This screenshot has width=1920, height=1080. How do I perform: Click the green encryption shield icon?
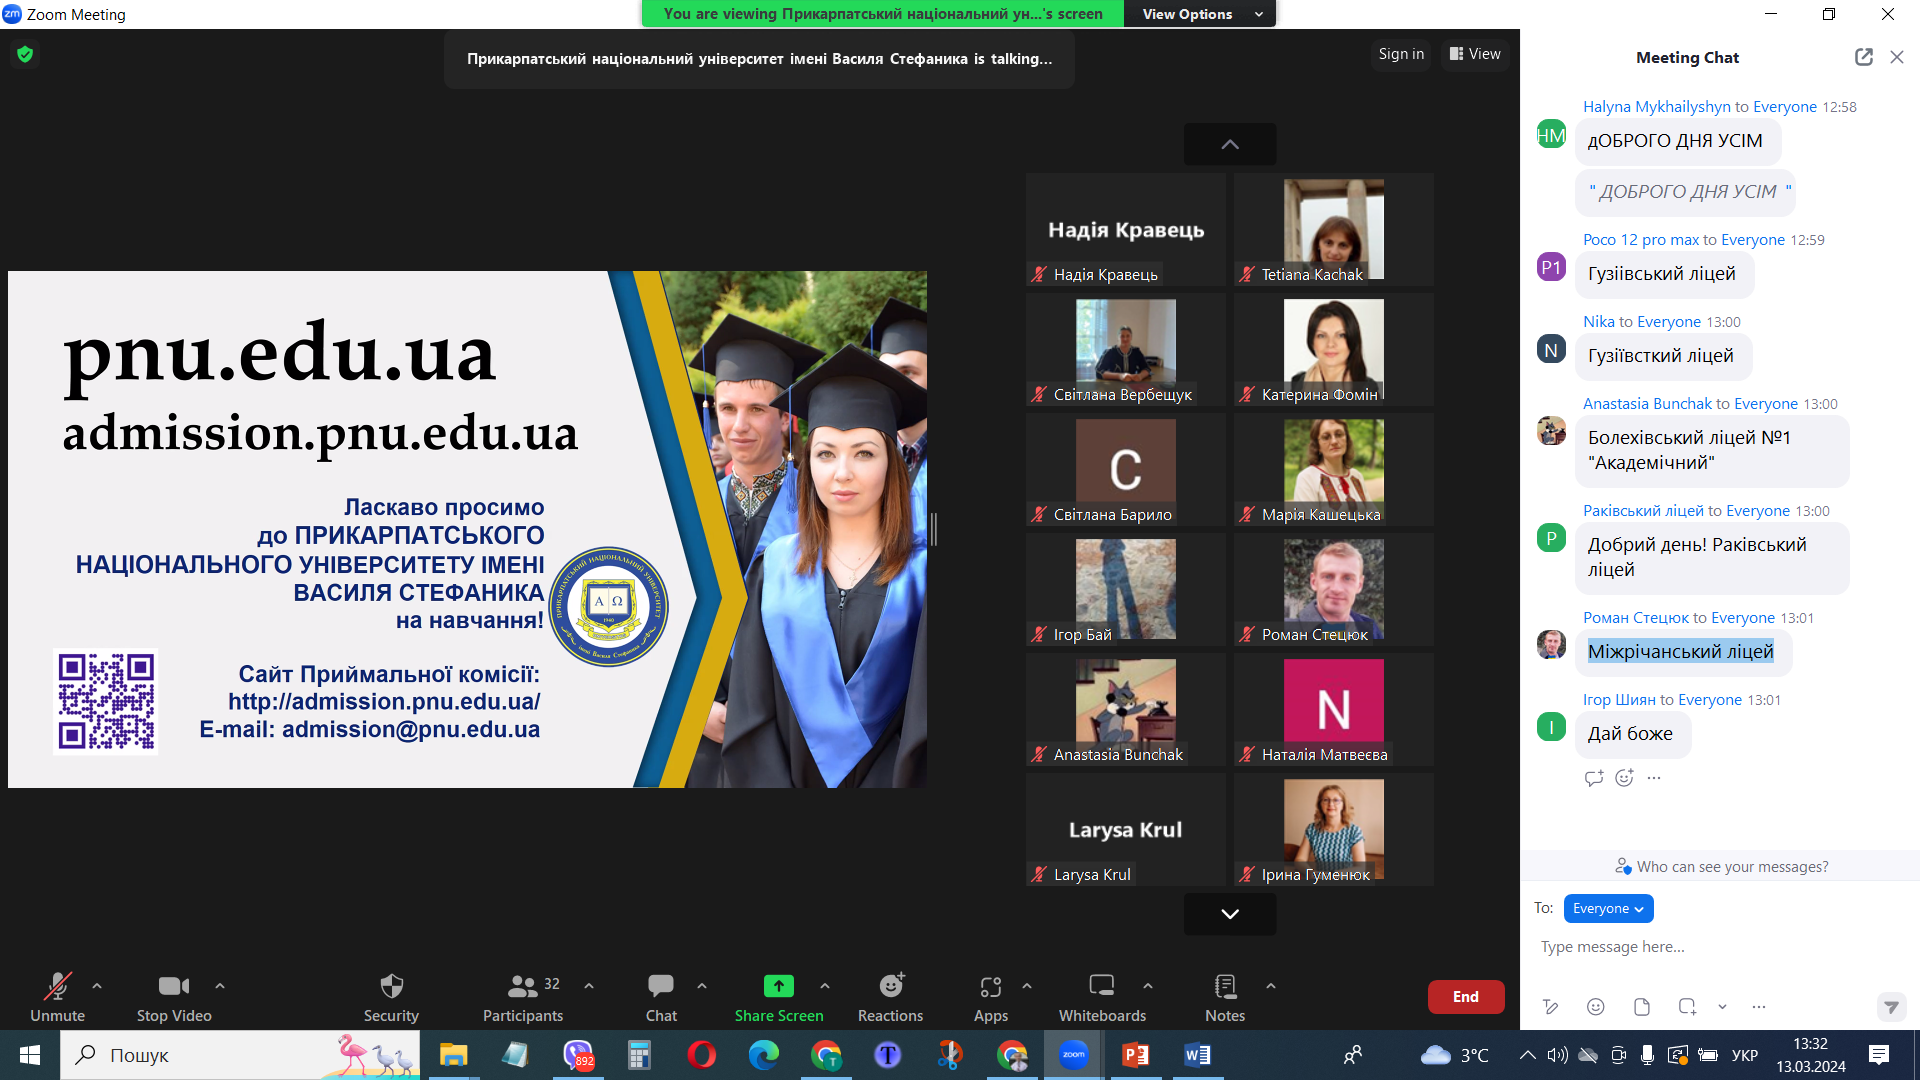click(x=25, y=54)
